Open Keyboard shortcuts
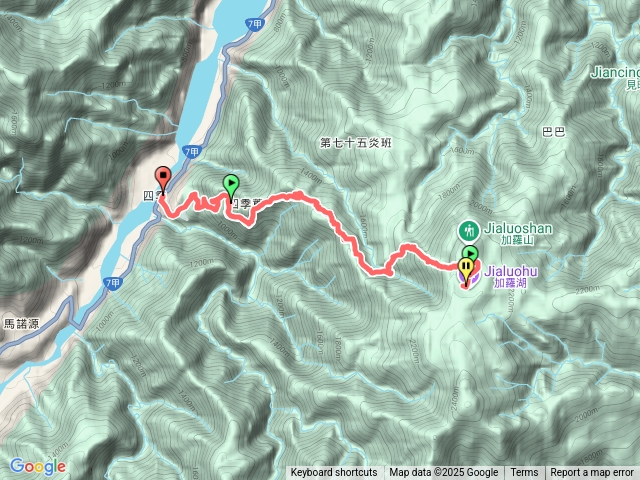Image resolution: width=640 pixels, height=480 pixels. [334, 473]
